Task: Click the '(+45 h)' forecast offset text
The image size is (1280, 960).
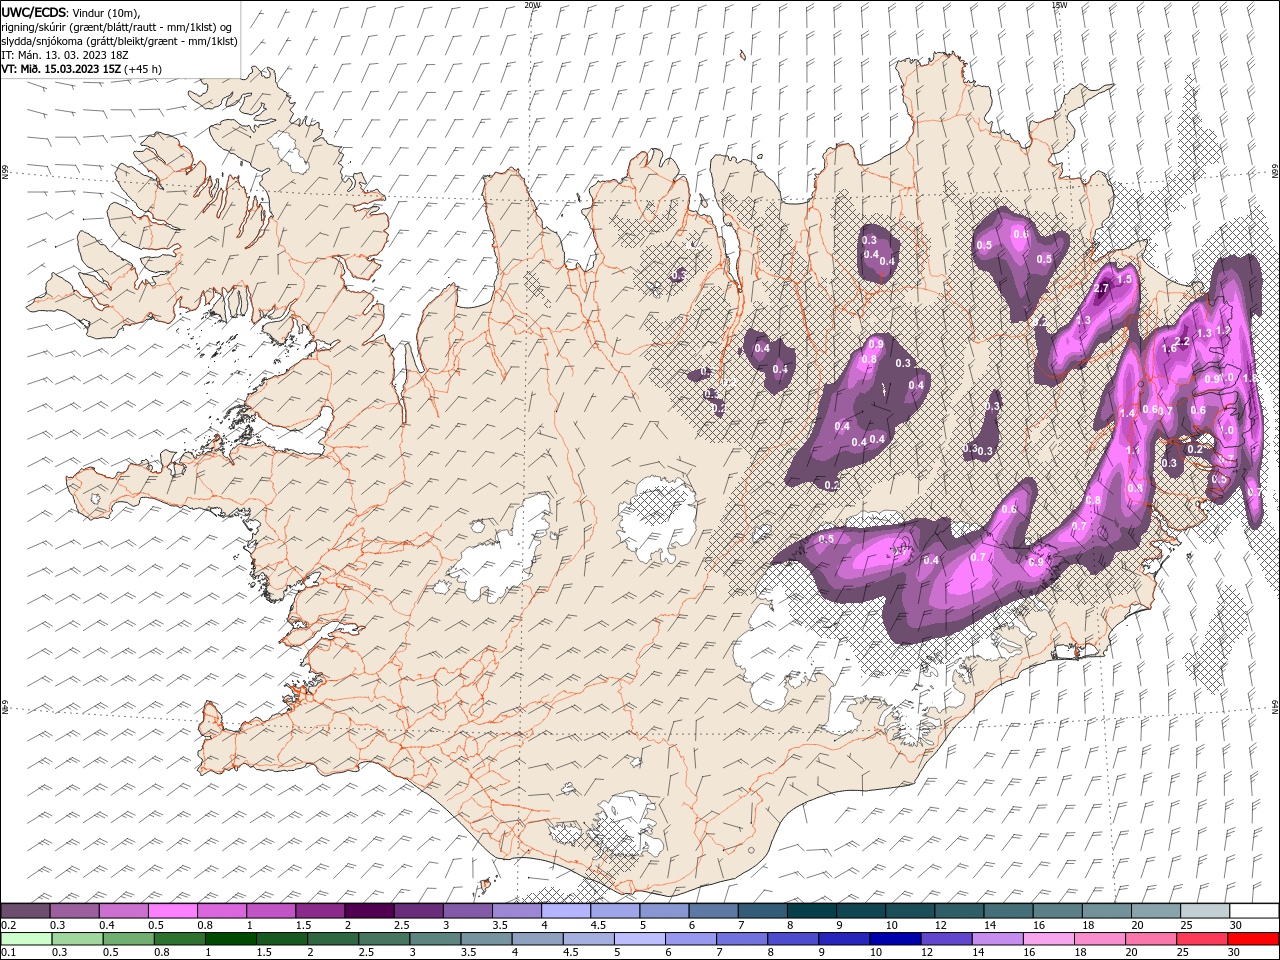Action: pyautogui.click(x=144, y=69)
